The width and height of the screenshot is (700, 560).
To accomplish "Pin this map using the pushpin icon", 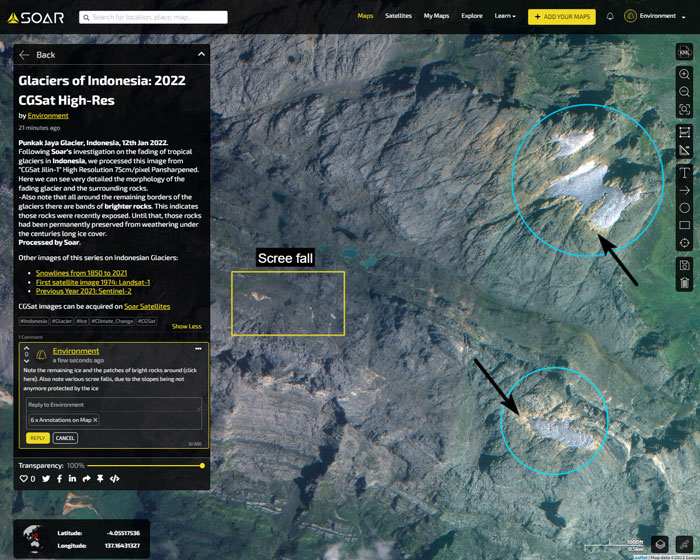I will (x=100, y=479).
